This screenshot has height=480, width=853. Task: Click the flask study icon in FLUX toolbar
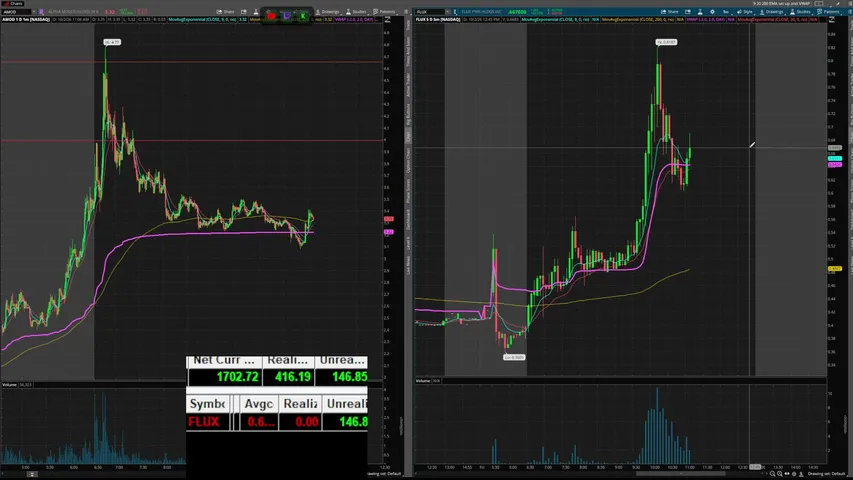[700, 11]
